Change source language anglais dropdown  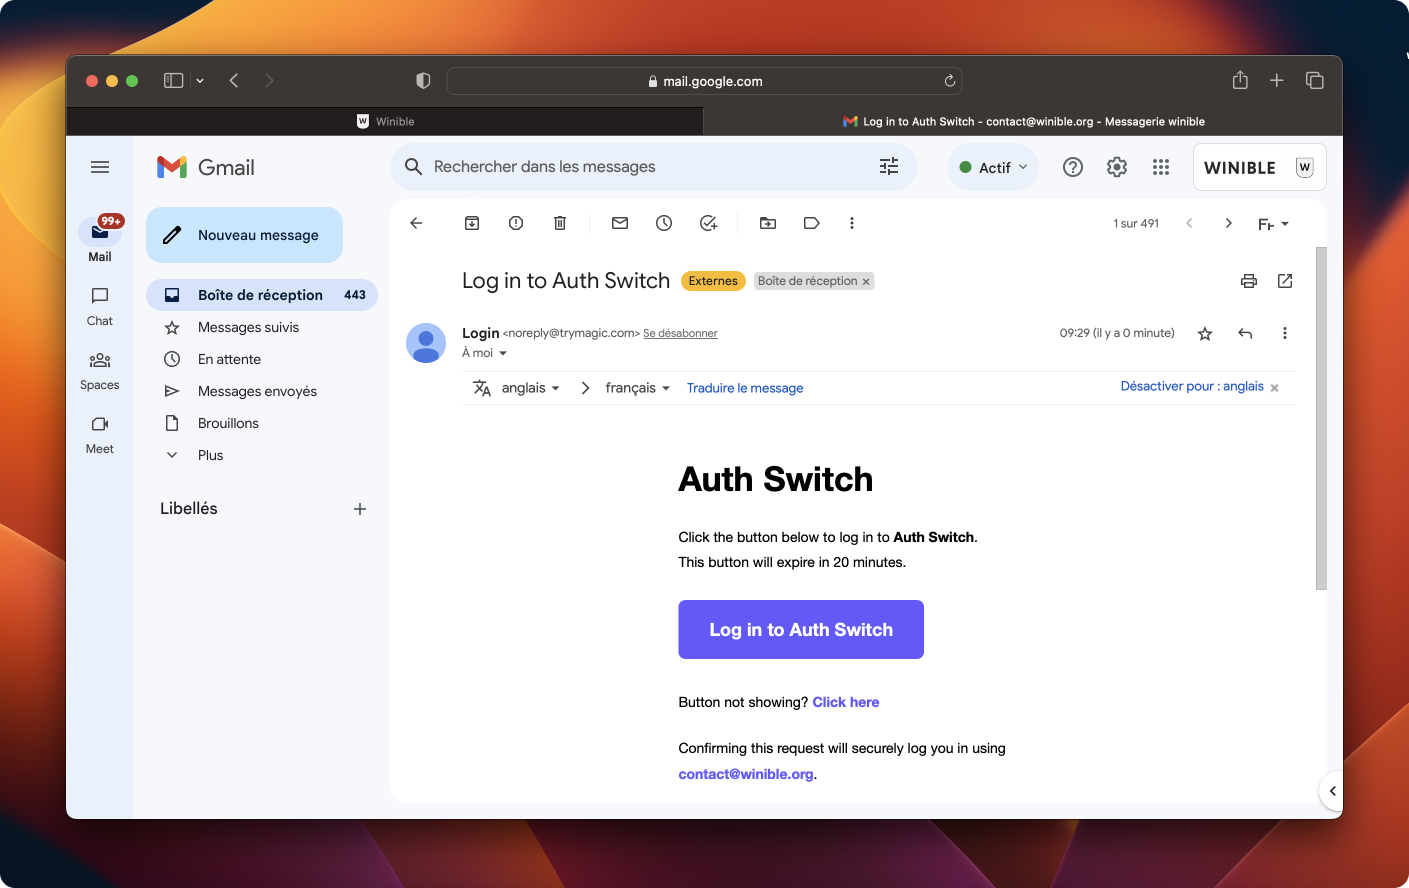(x=530, y=388)
